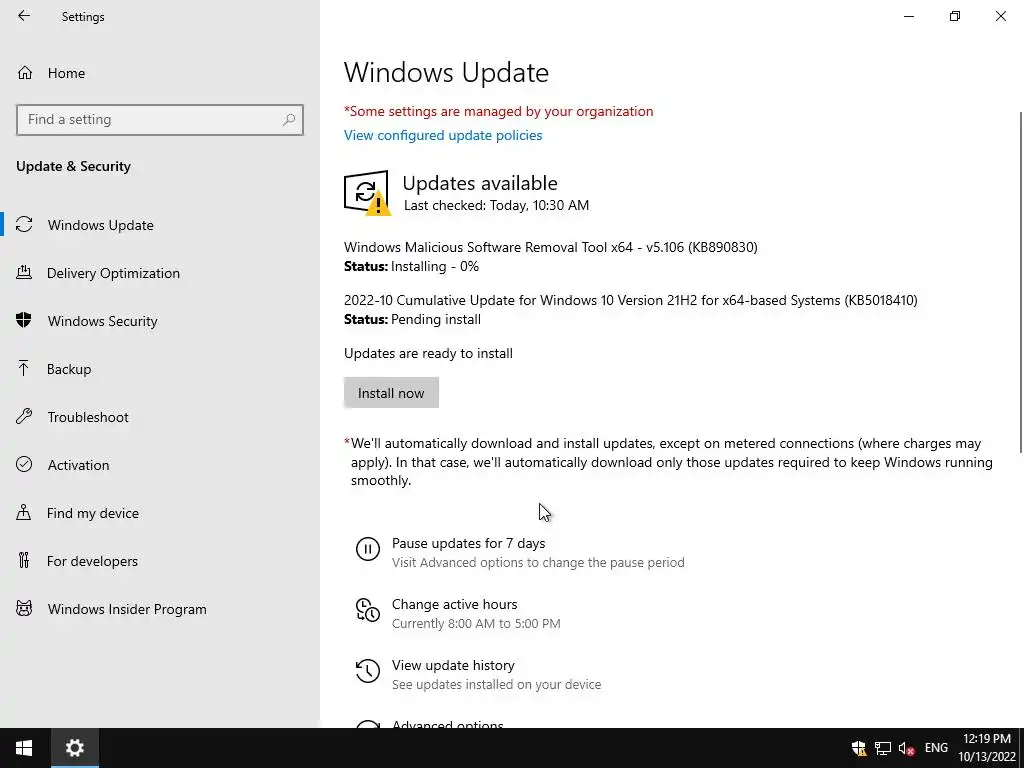The width and height of the screenshot is (1024, 768).
Task: Click the Settings gear taskbar button
Action: [x=75, y=748]
